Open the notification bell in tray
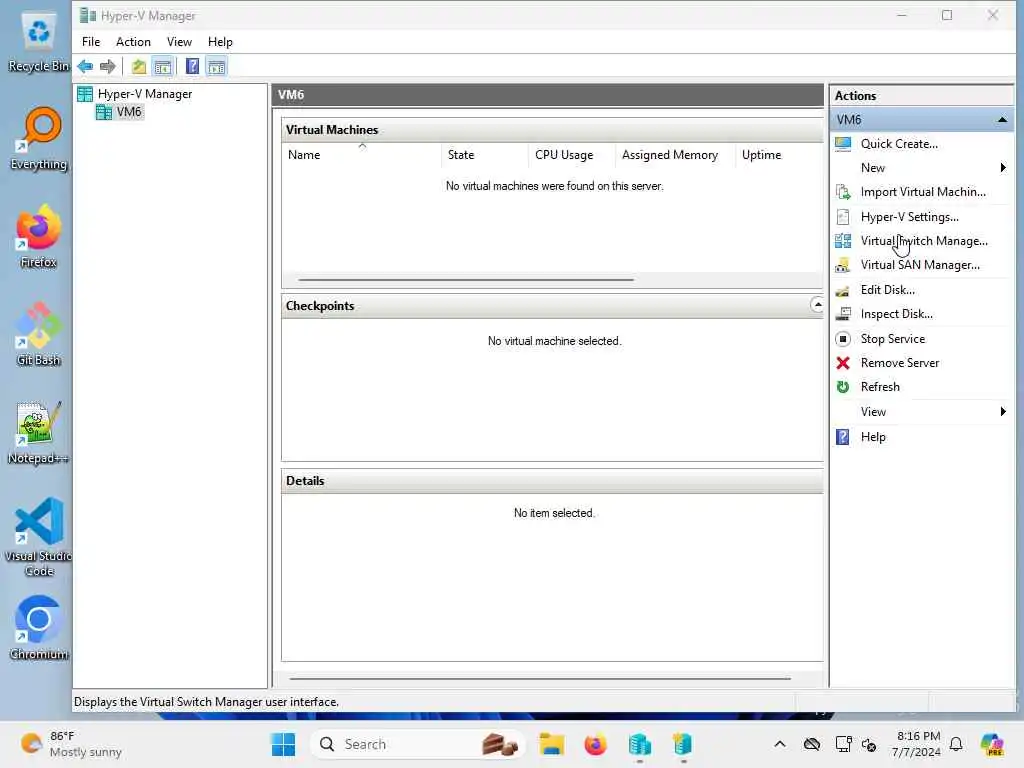 pos(956,744)
